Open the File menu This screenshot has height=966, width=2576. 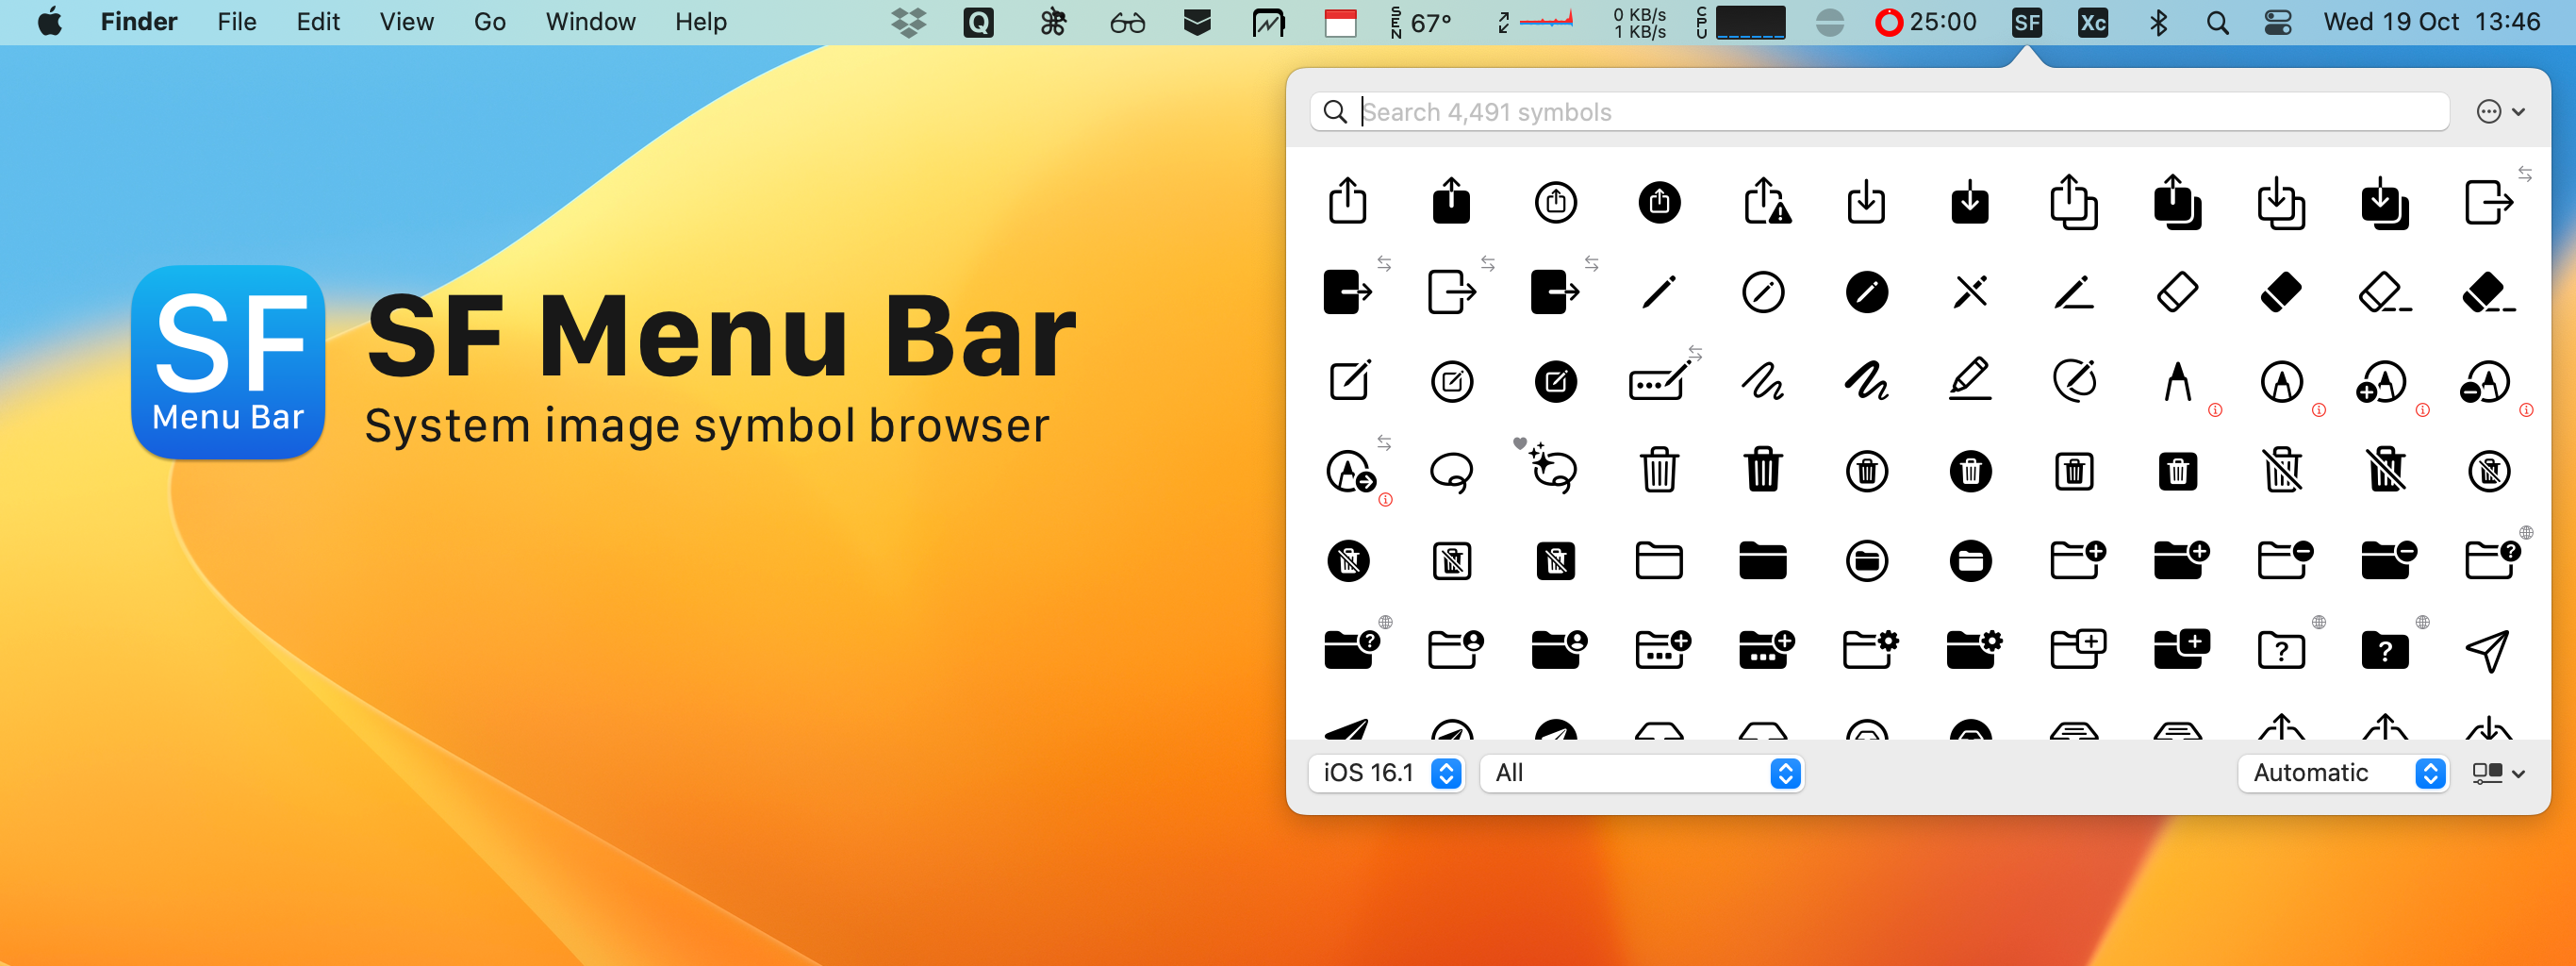click(x=236, y=22)
